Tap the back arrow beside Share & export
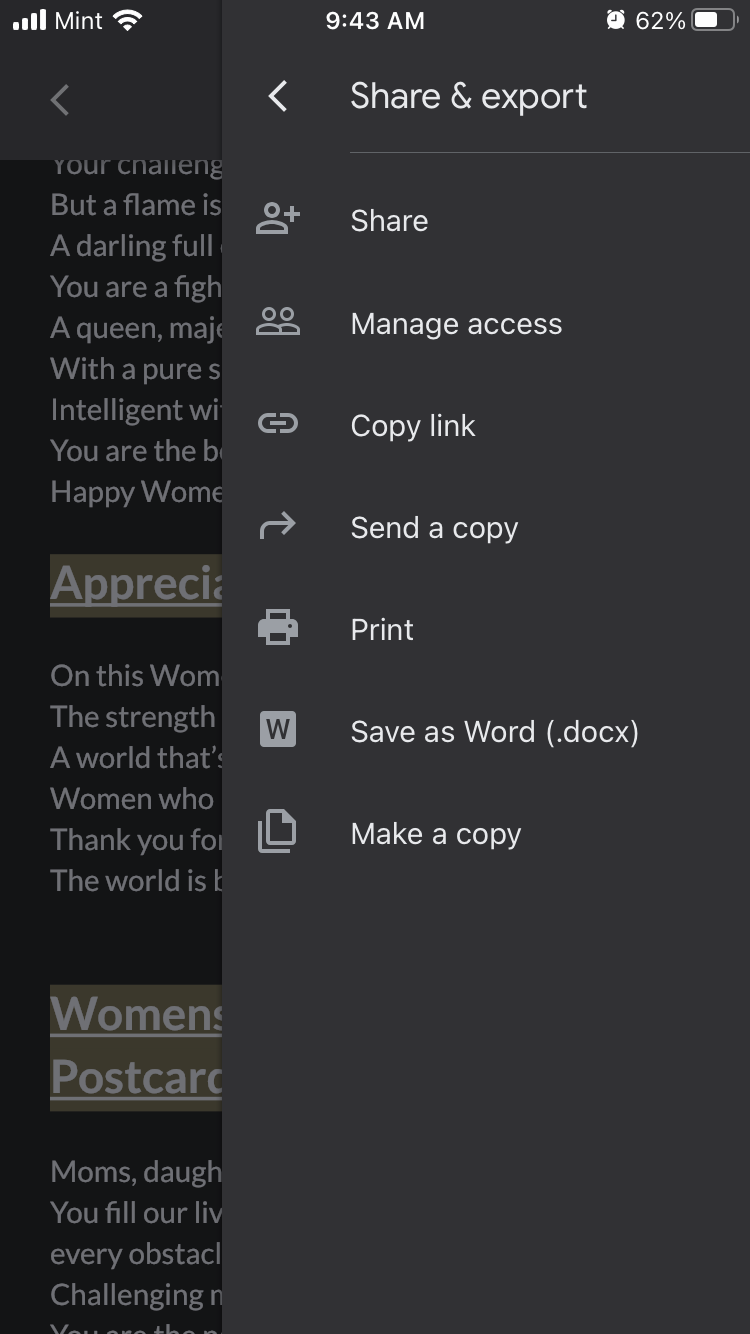 coord(278,97)
